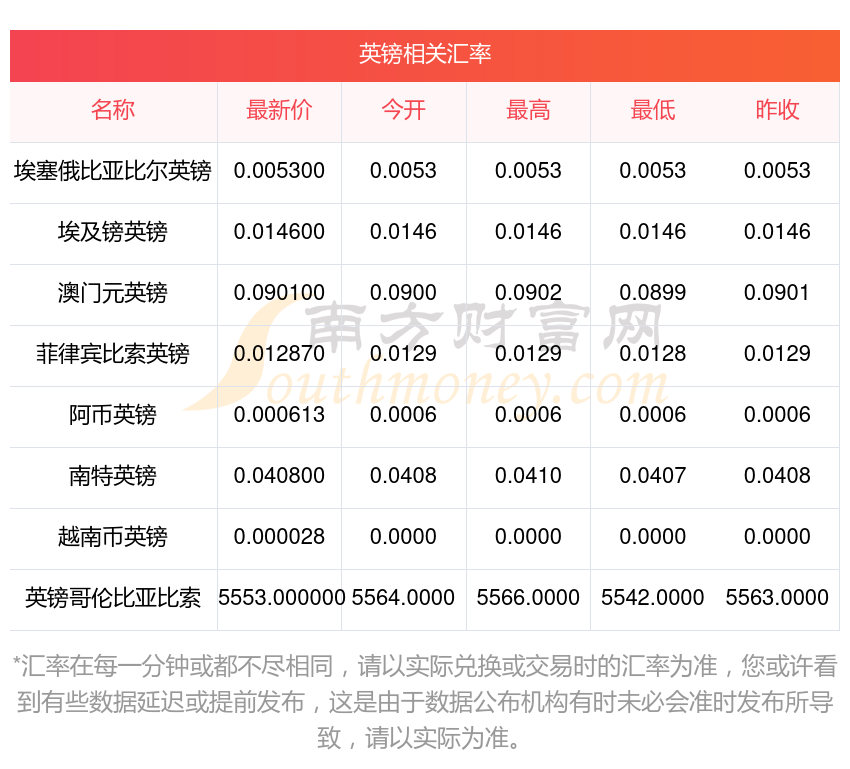
Task: Click the 菲律宾比索英镑 row name
Action: tap(113, 354)
